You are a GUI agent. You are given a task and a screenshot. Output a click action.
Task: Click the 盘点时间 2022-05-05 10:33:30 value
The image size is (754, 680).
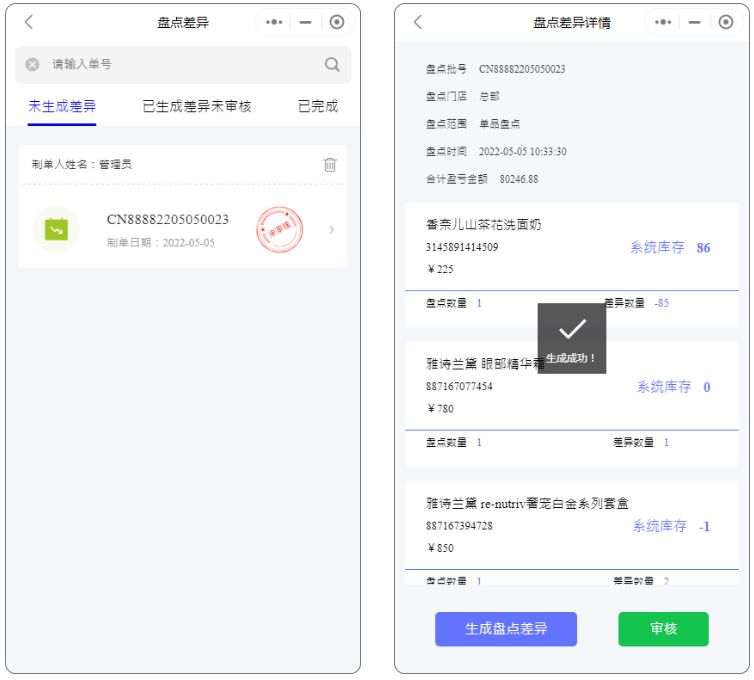point(522,151)
